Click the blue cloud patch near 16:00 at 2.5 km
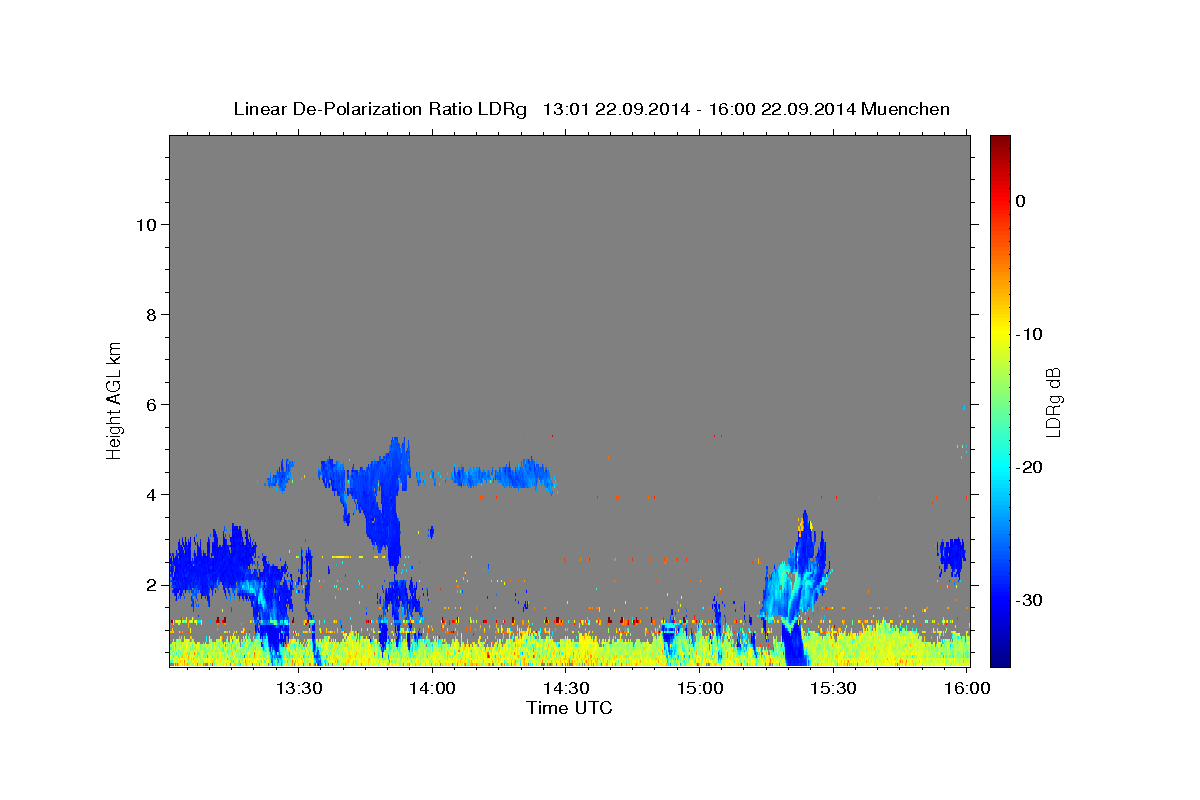This screenshot has height=800, width=1200. (952, 557)
